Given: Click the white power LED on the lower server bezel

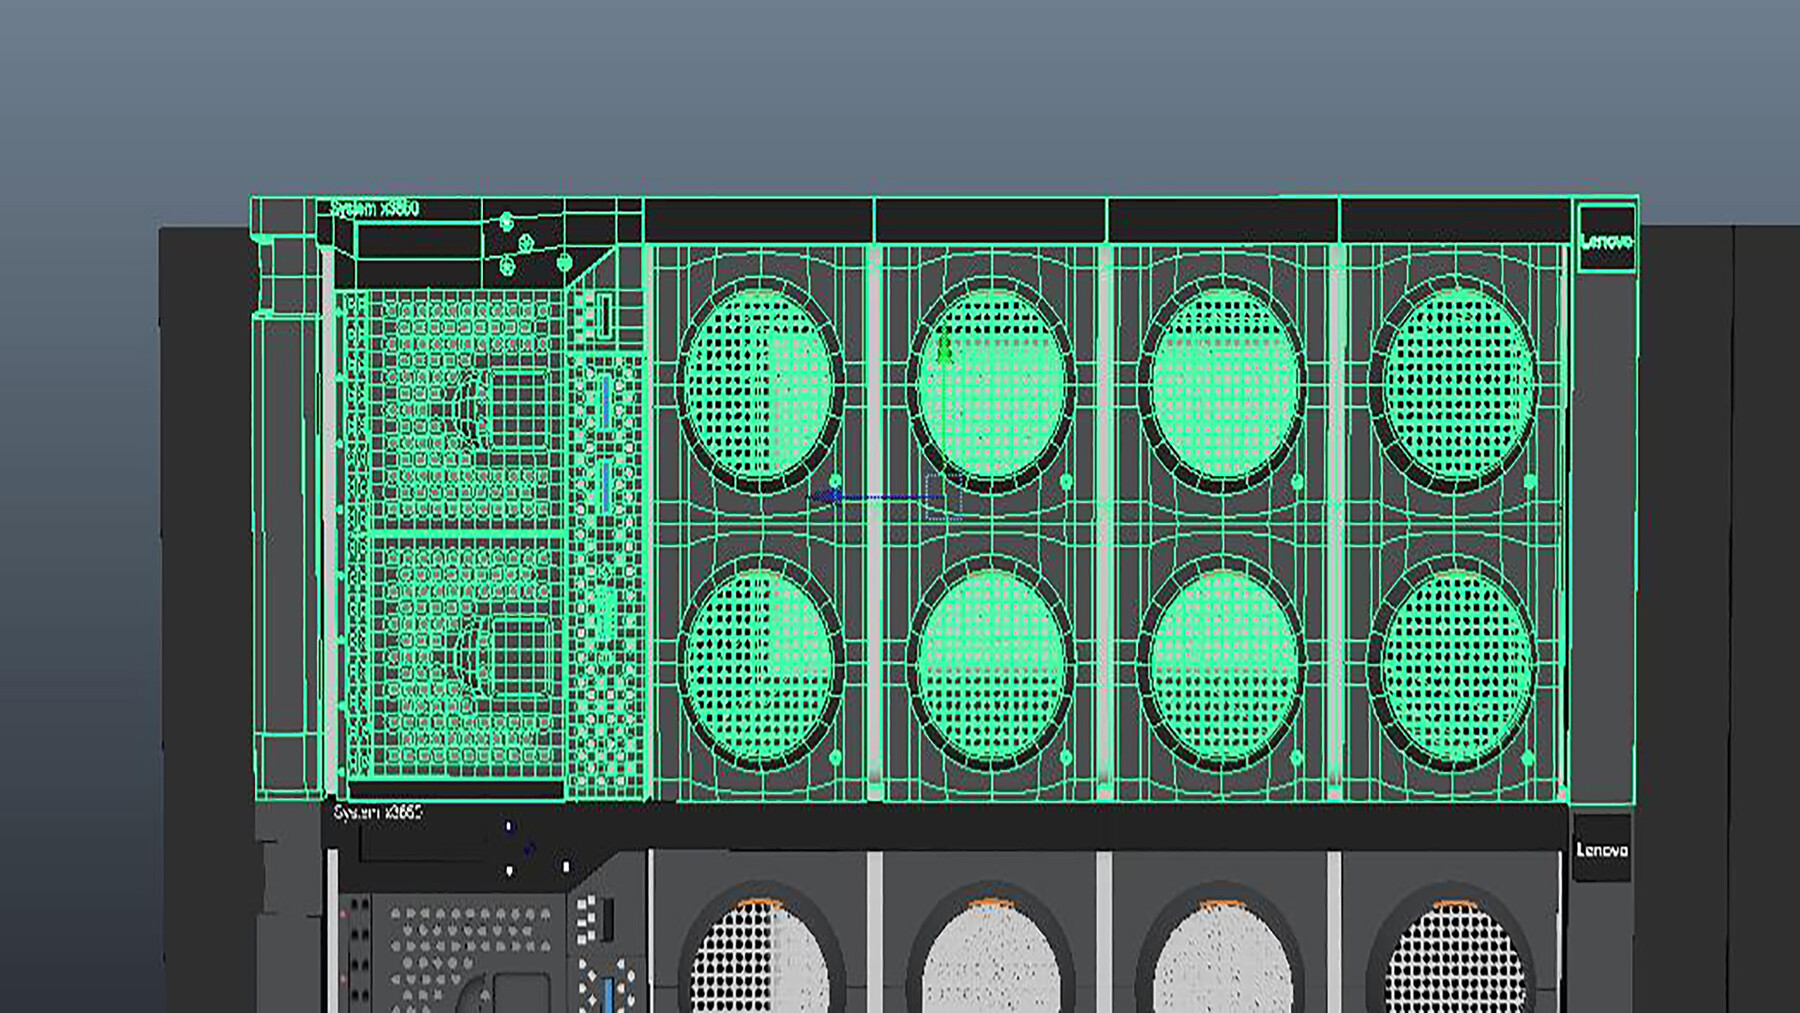Looking at the screenshot, I should pos(510,870).
